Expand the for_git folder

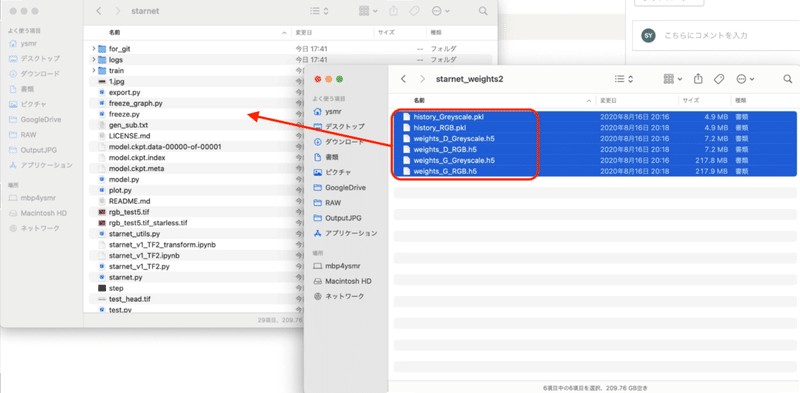point(93,48)
